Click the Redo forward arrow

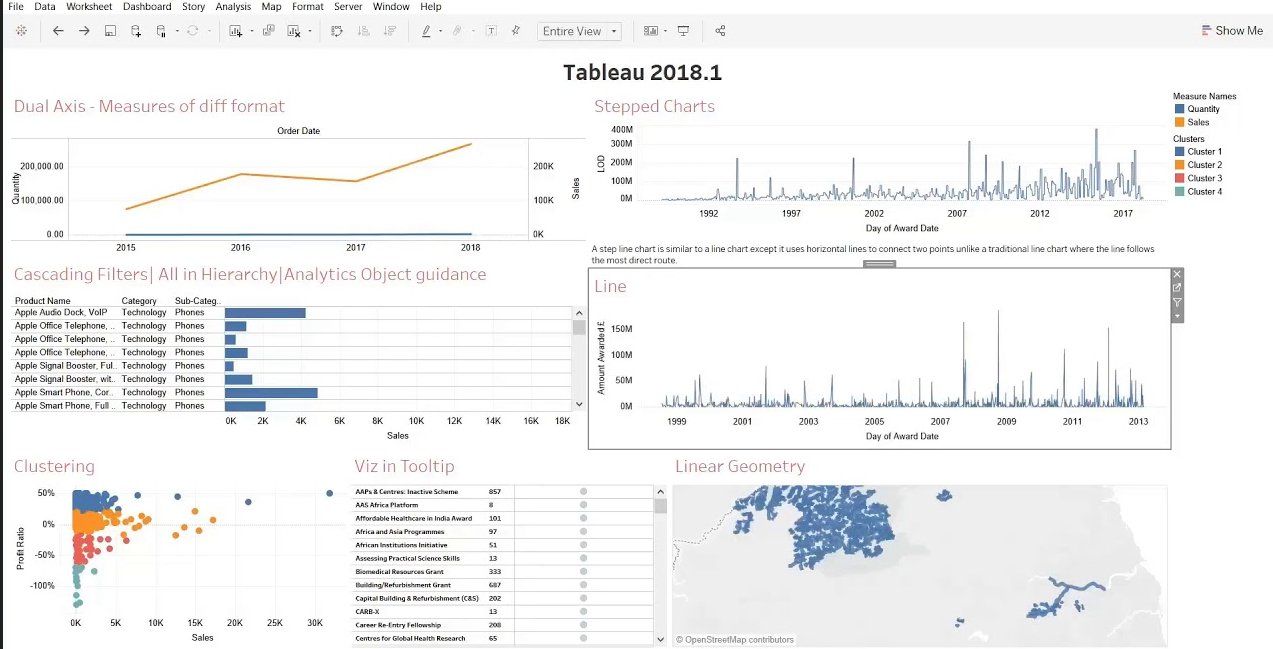click(84, 31)
